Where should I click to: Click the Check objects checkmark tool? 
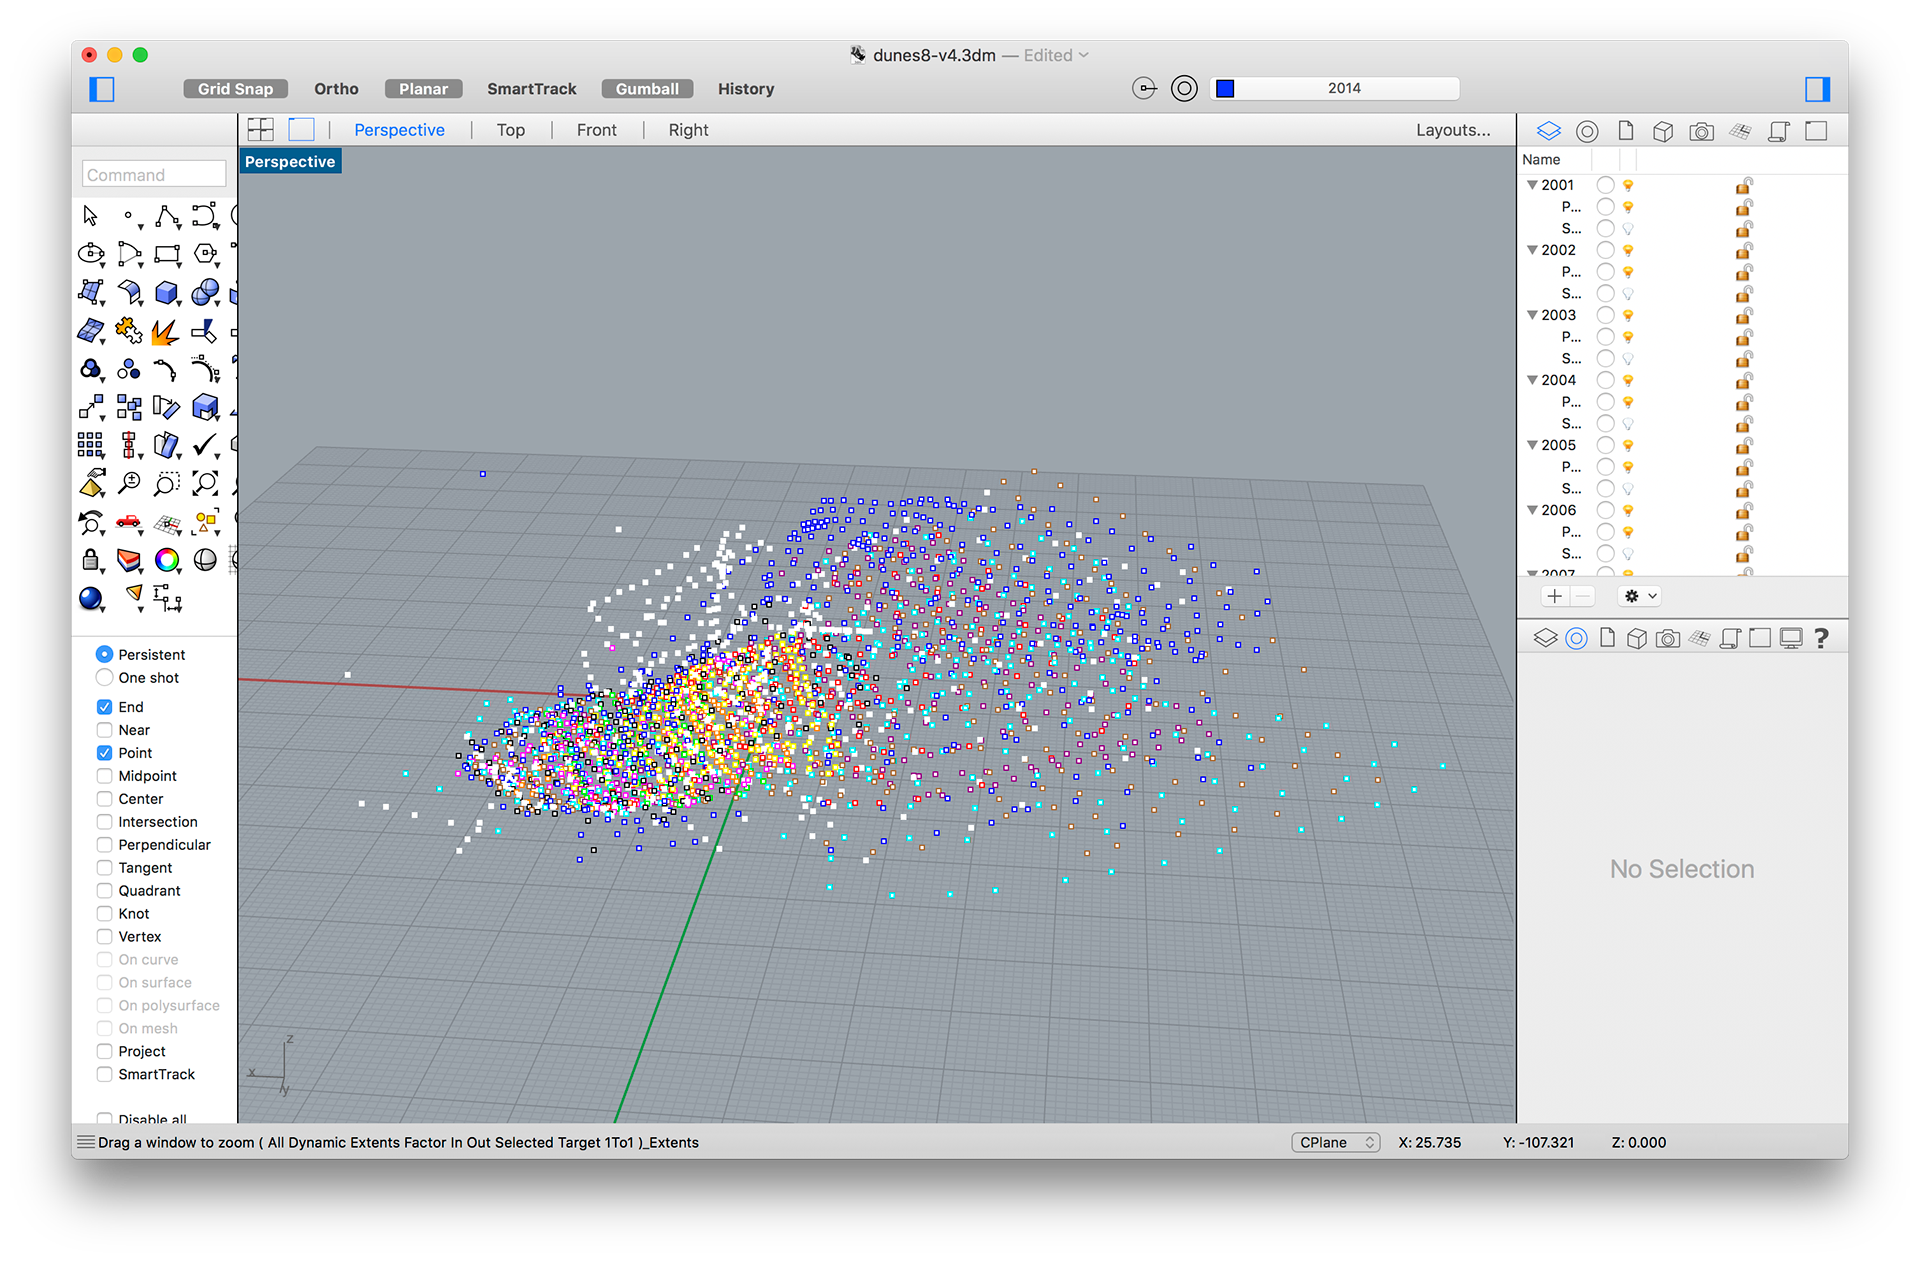pos(205,445)
